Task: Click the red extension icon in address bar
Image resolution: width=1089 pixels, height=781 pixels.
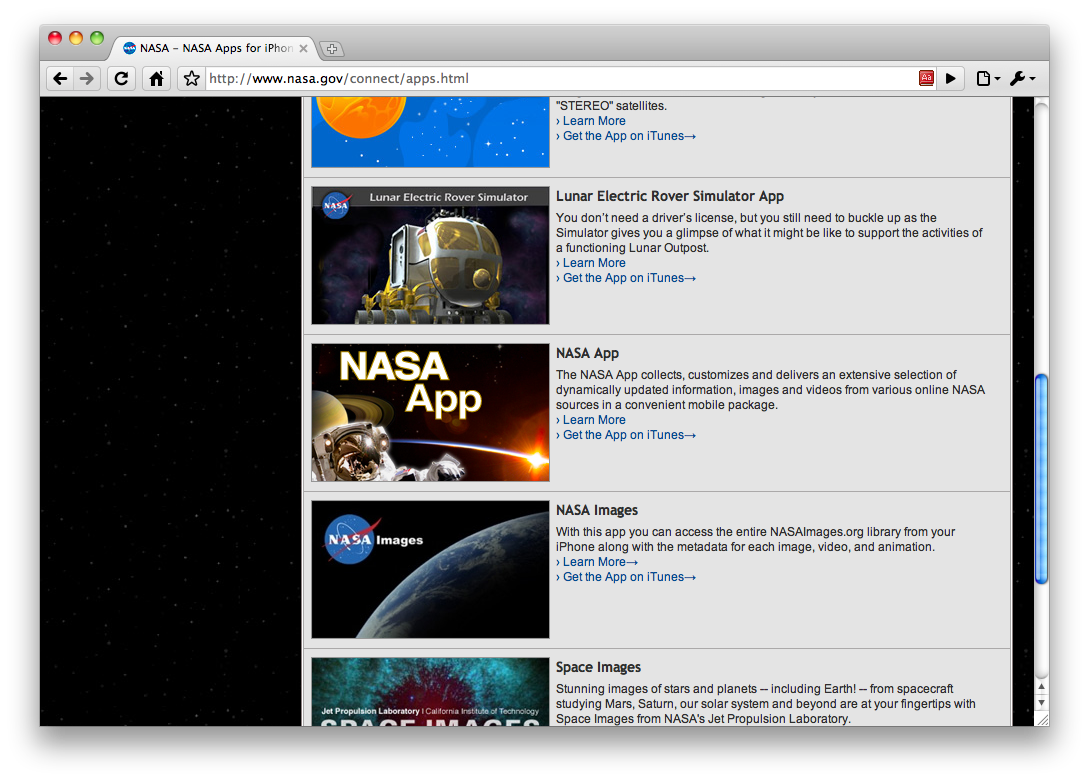Action: pos(926,78)
